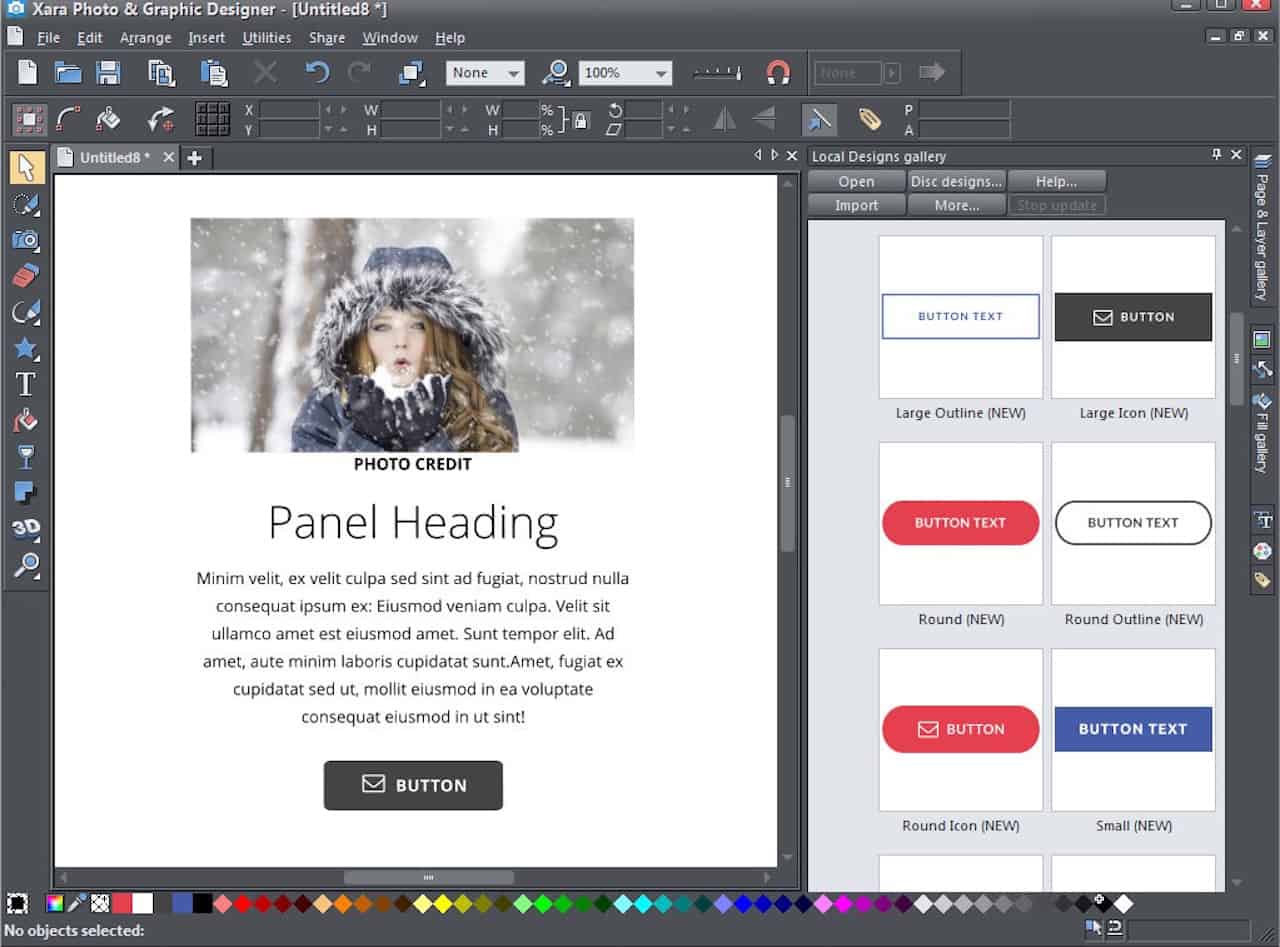Select the Round Outline (NEW) design thumbnail
Viewport: 1280px width, 947px height.
point(1133,523)
